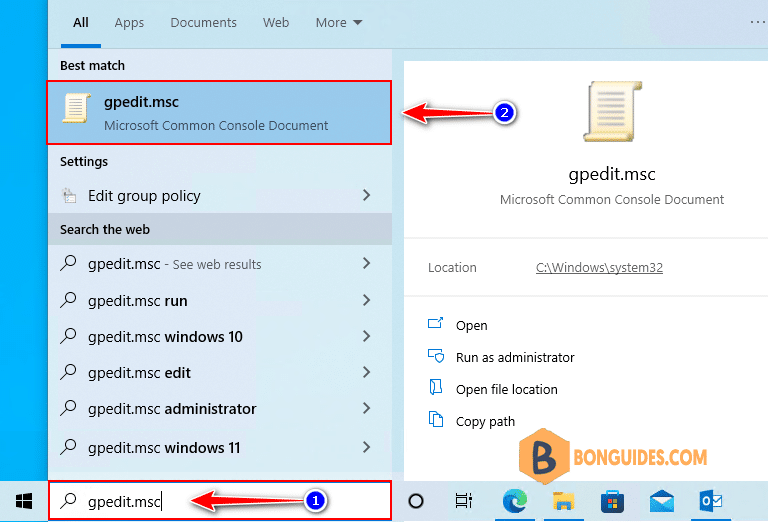Click the gpedit.msc search input field
The image size is (768, 522).
pyautogui.click(x=219, y=500)
